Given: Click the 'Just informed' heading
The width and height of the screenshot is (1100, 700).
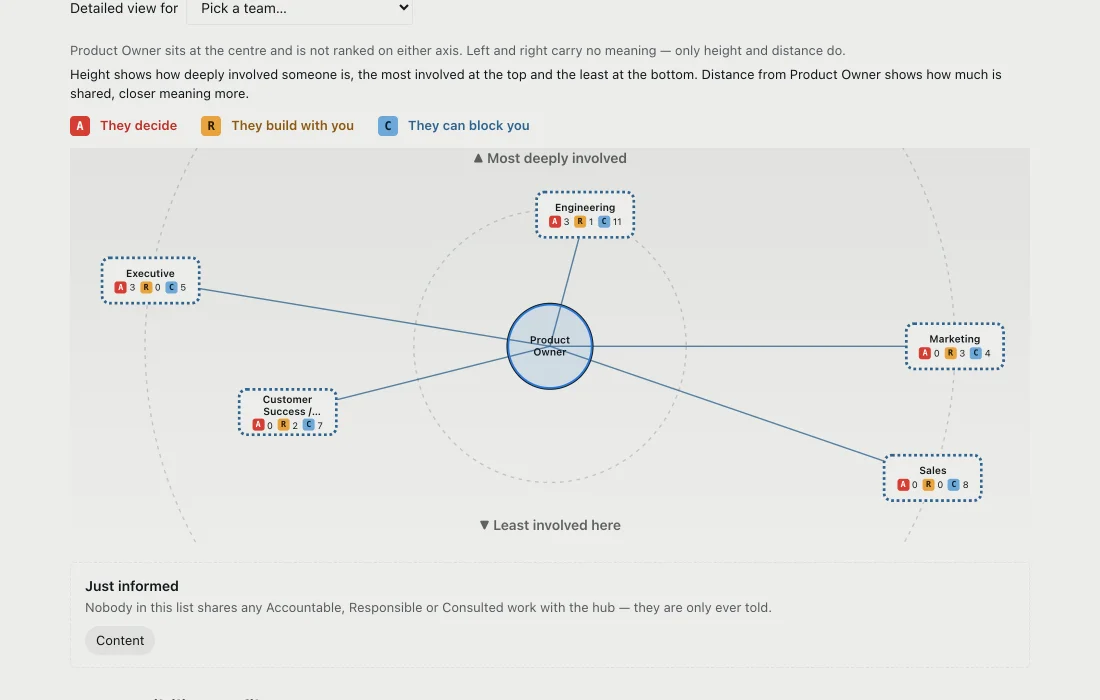Looking at the screenshot, I should pyautogui.click(x=132, y=586).
